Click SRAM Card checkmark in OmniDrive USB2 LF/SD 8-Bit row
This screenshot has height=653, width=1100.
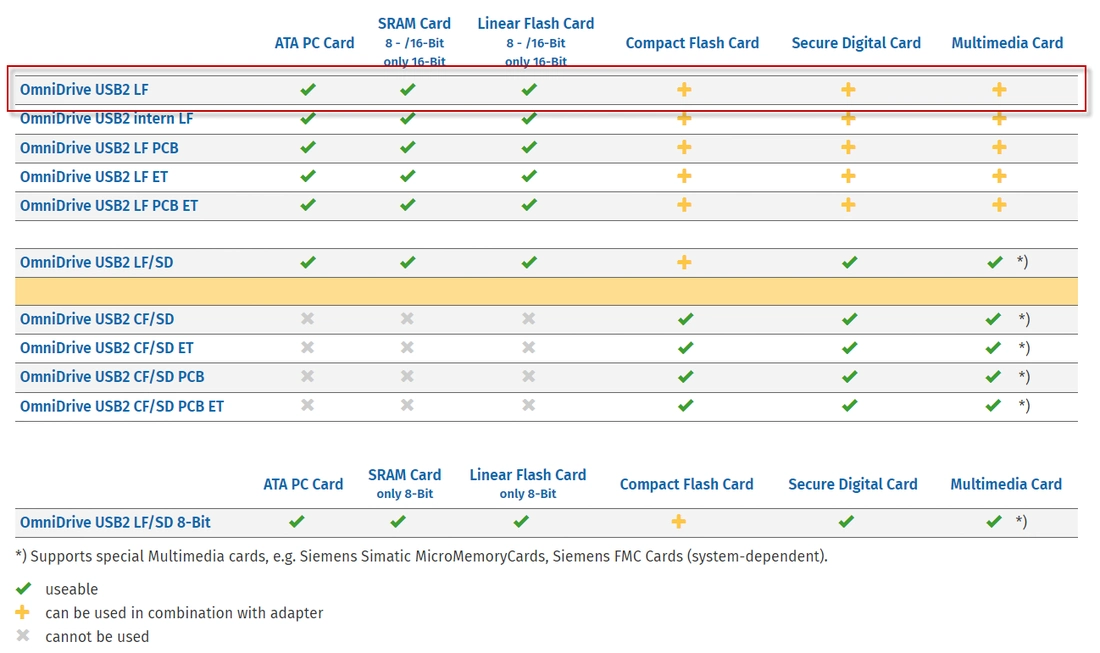(398, 521)
